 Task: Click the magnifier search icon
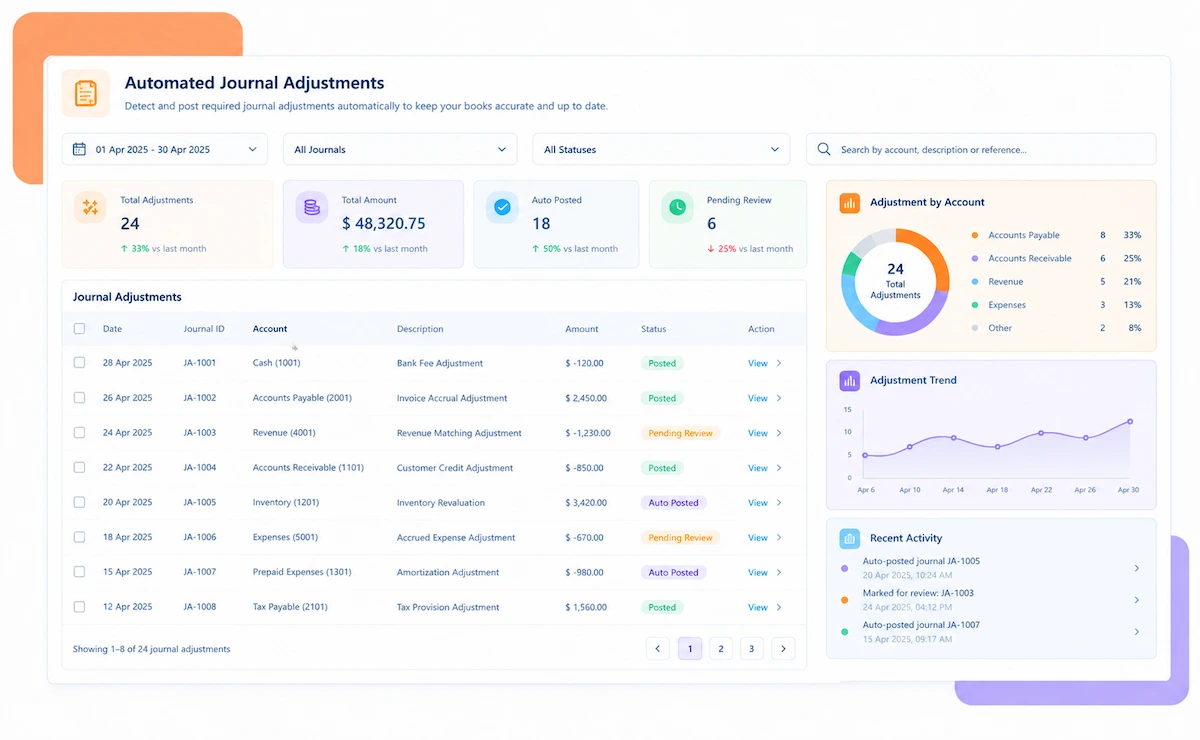coord(824,149)
